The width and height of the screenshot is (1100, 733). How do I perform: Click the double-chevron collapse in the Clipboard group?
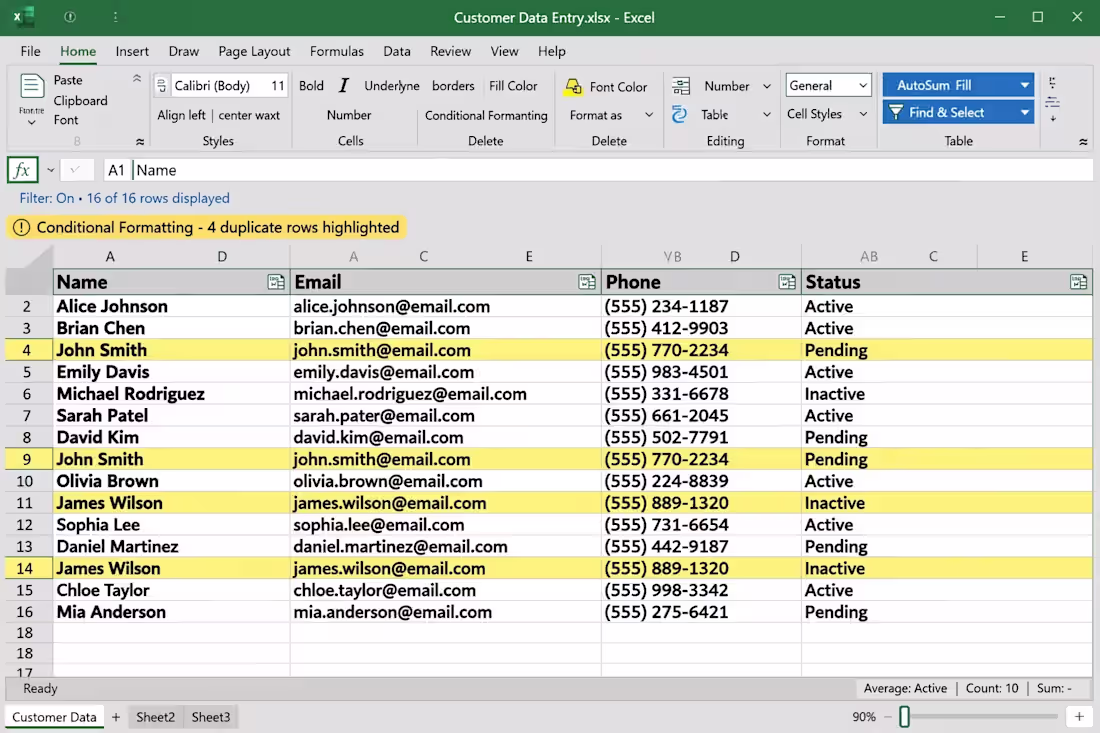point(137,79)
